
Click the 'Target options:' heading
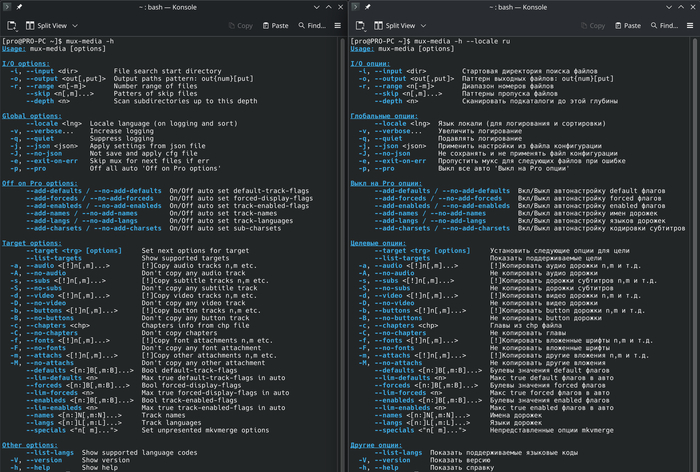32,243
